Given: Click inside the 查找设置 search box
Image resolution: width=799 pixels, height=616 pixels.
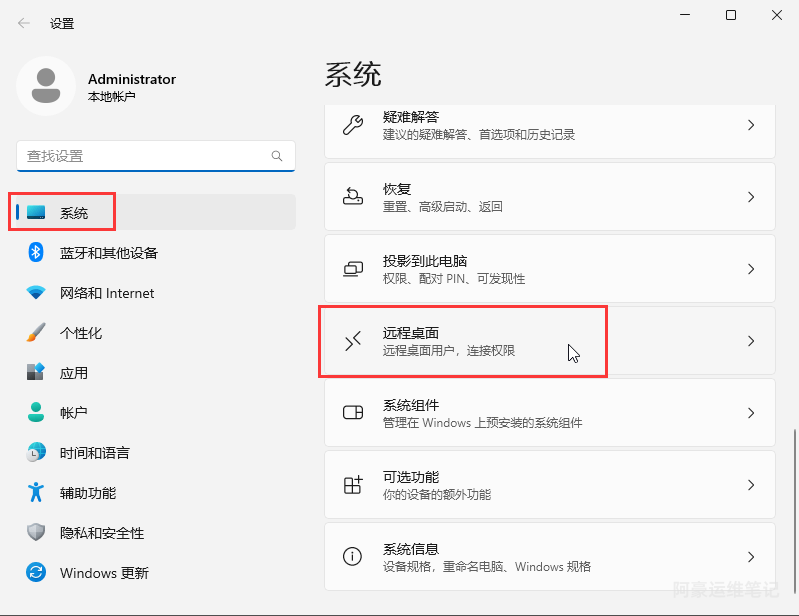Looking at the screenshot, I should (156, 156).
